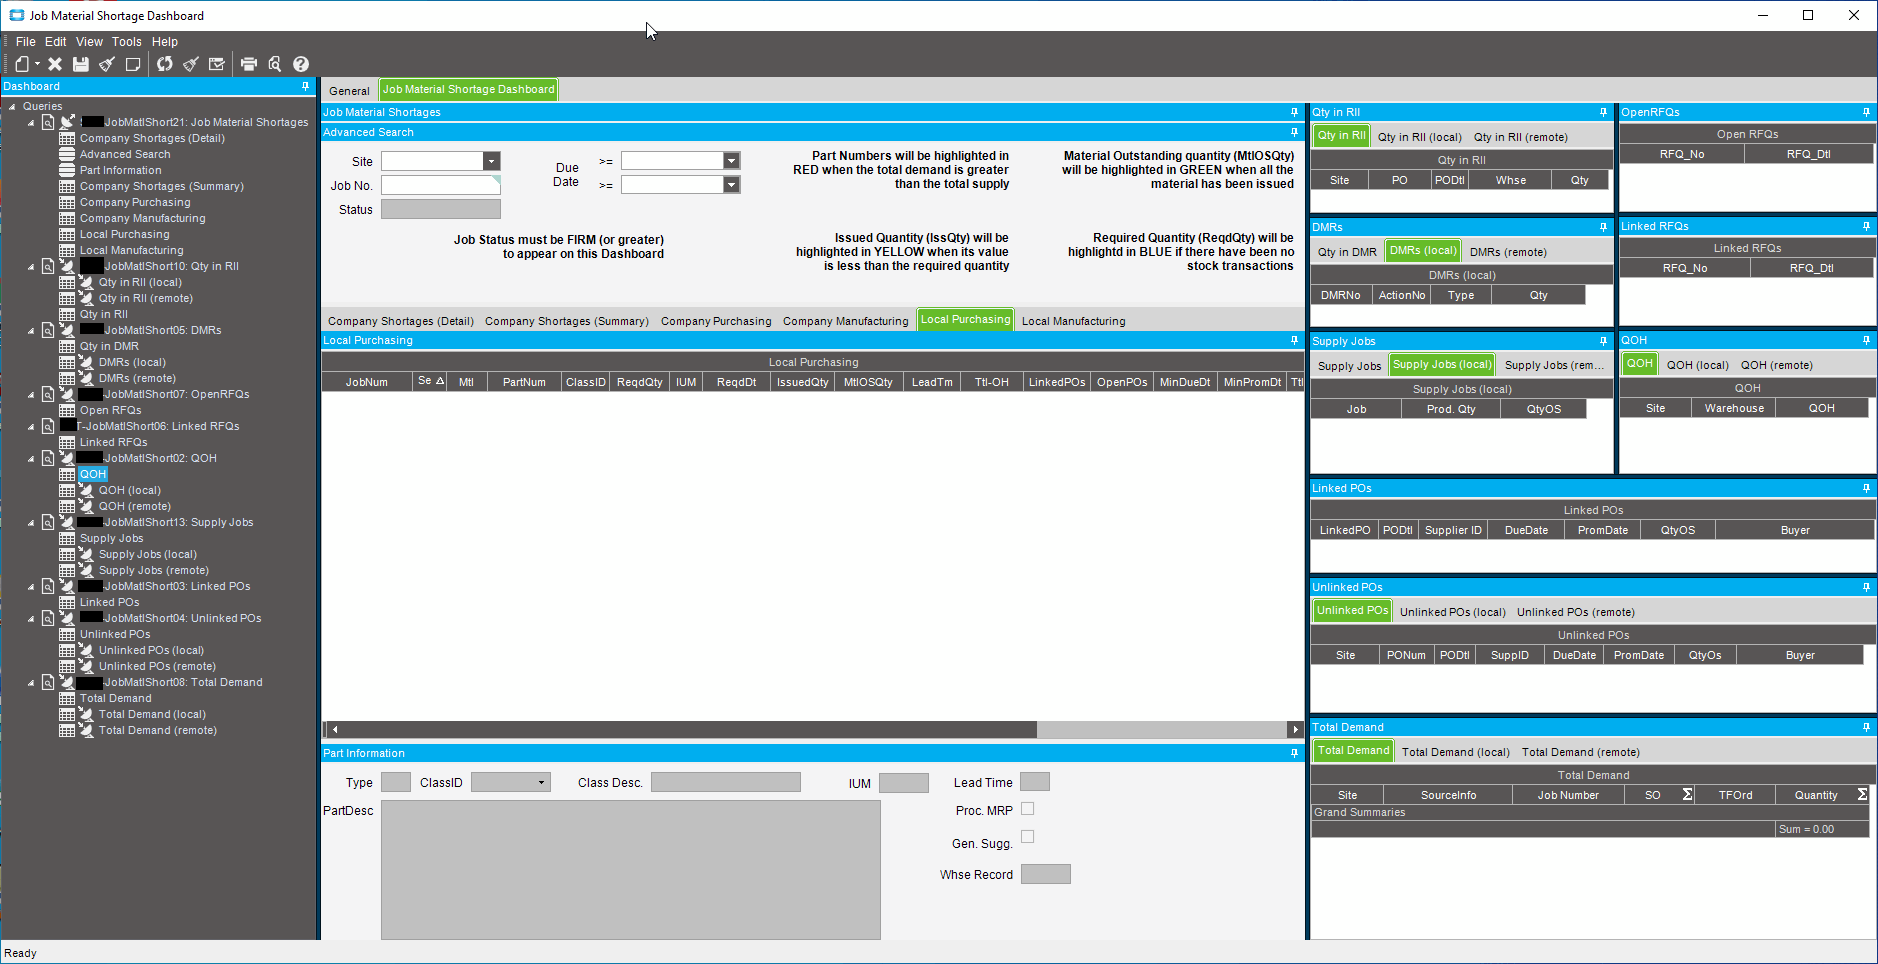This screenshot has width=1878, height=964.
Task: Click pin icon on Advanced Search panel
Action: [1294, 132]
